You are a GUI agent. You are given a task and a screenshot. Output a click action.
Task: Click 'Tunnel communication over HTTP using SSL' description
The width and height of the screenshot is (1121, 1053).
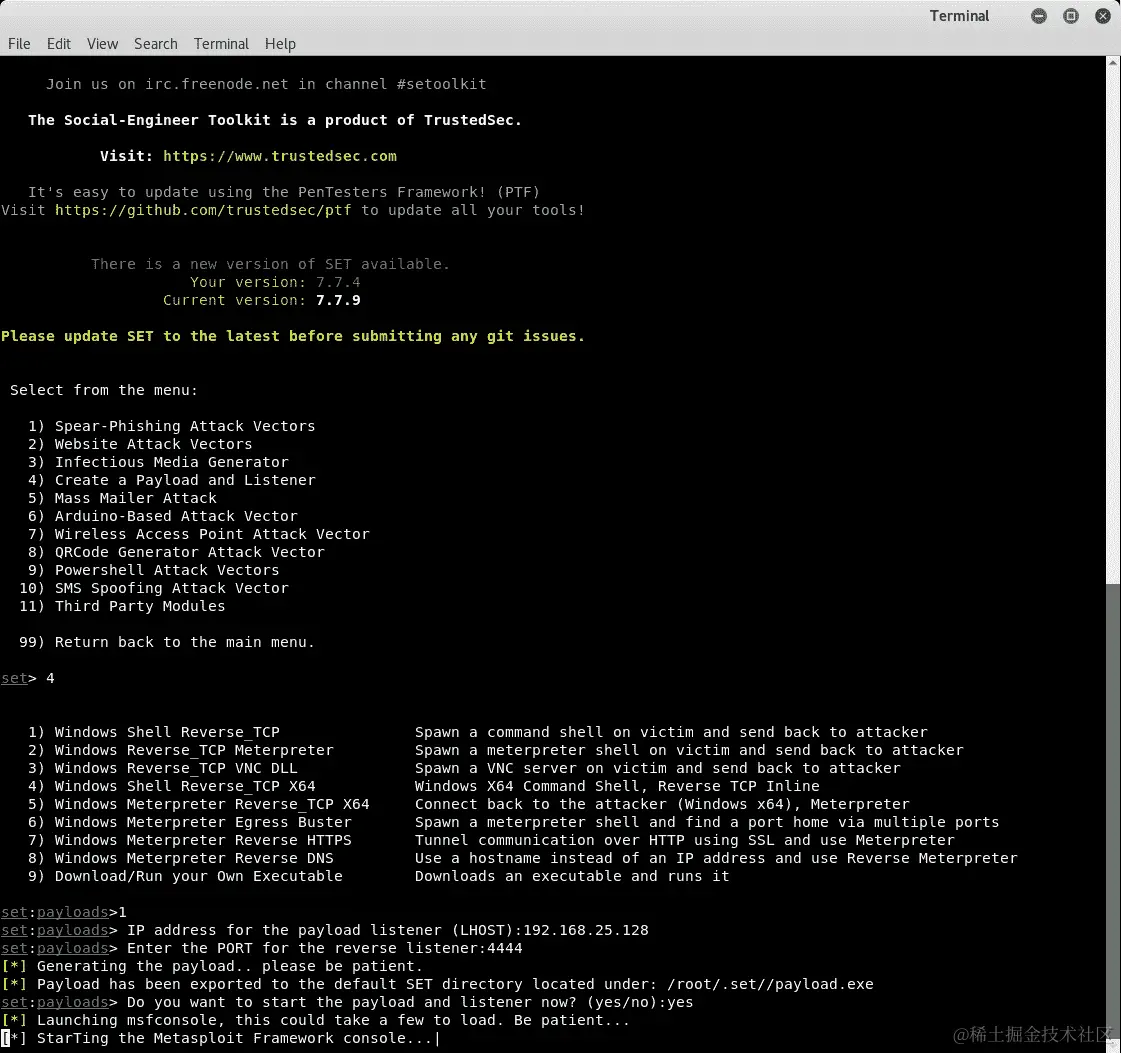click(684, 840)
